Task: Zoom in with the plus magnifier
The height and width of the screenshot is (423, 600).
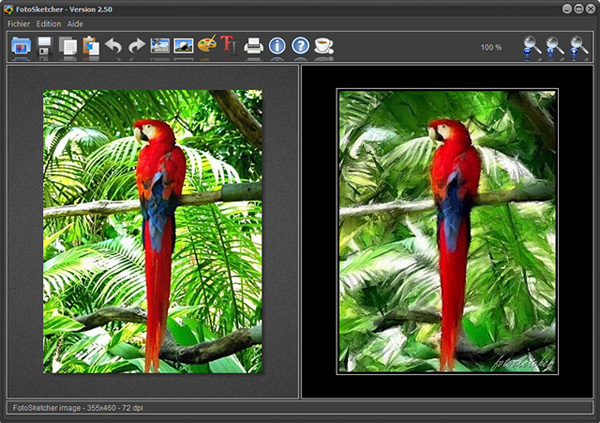Action: [578, 47]
